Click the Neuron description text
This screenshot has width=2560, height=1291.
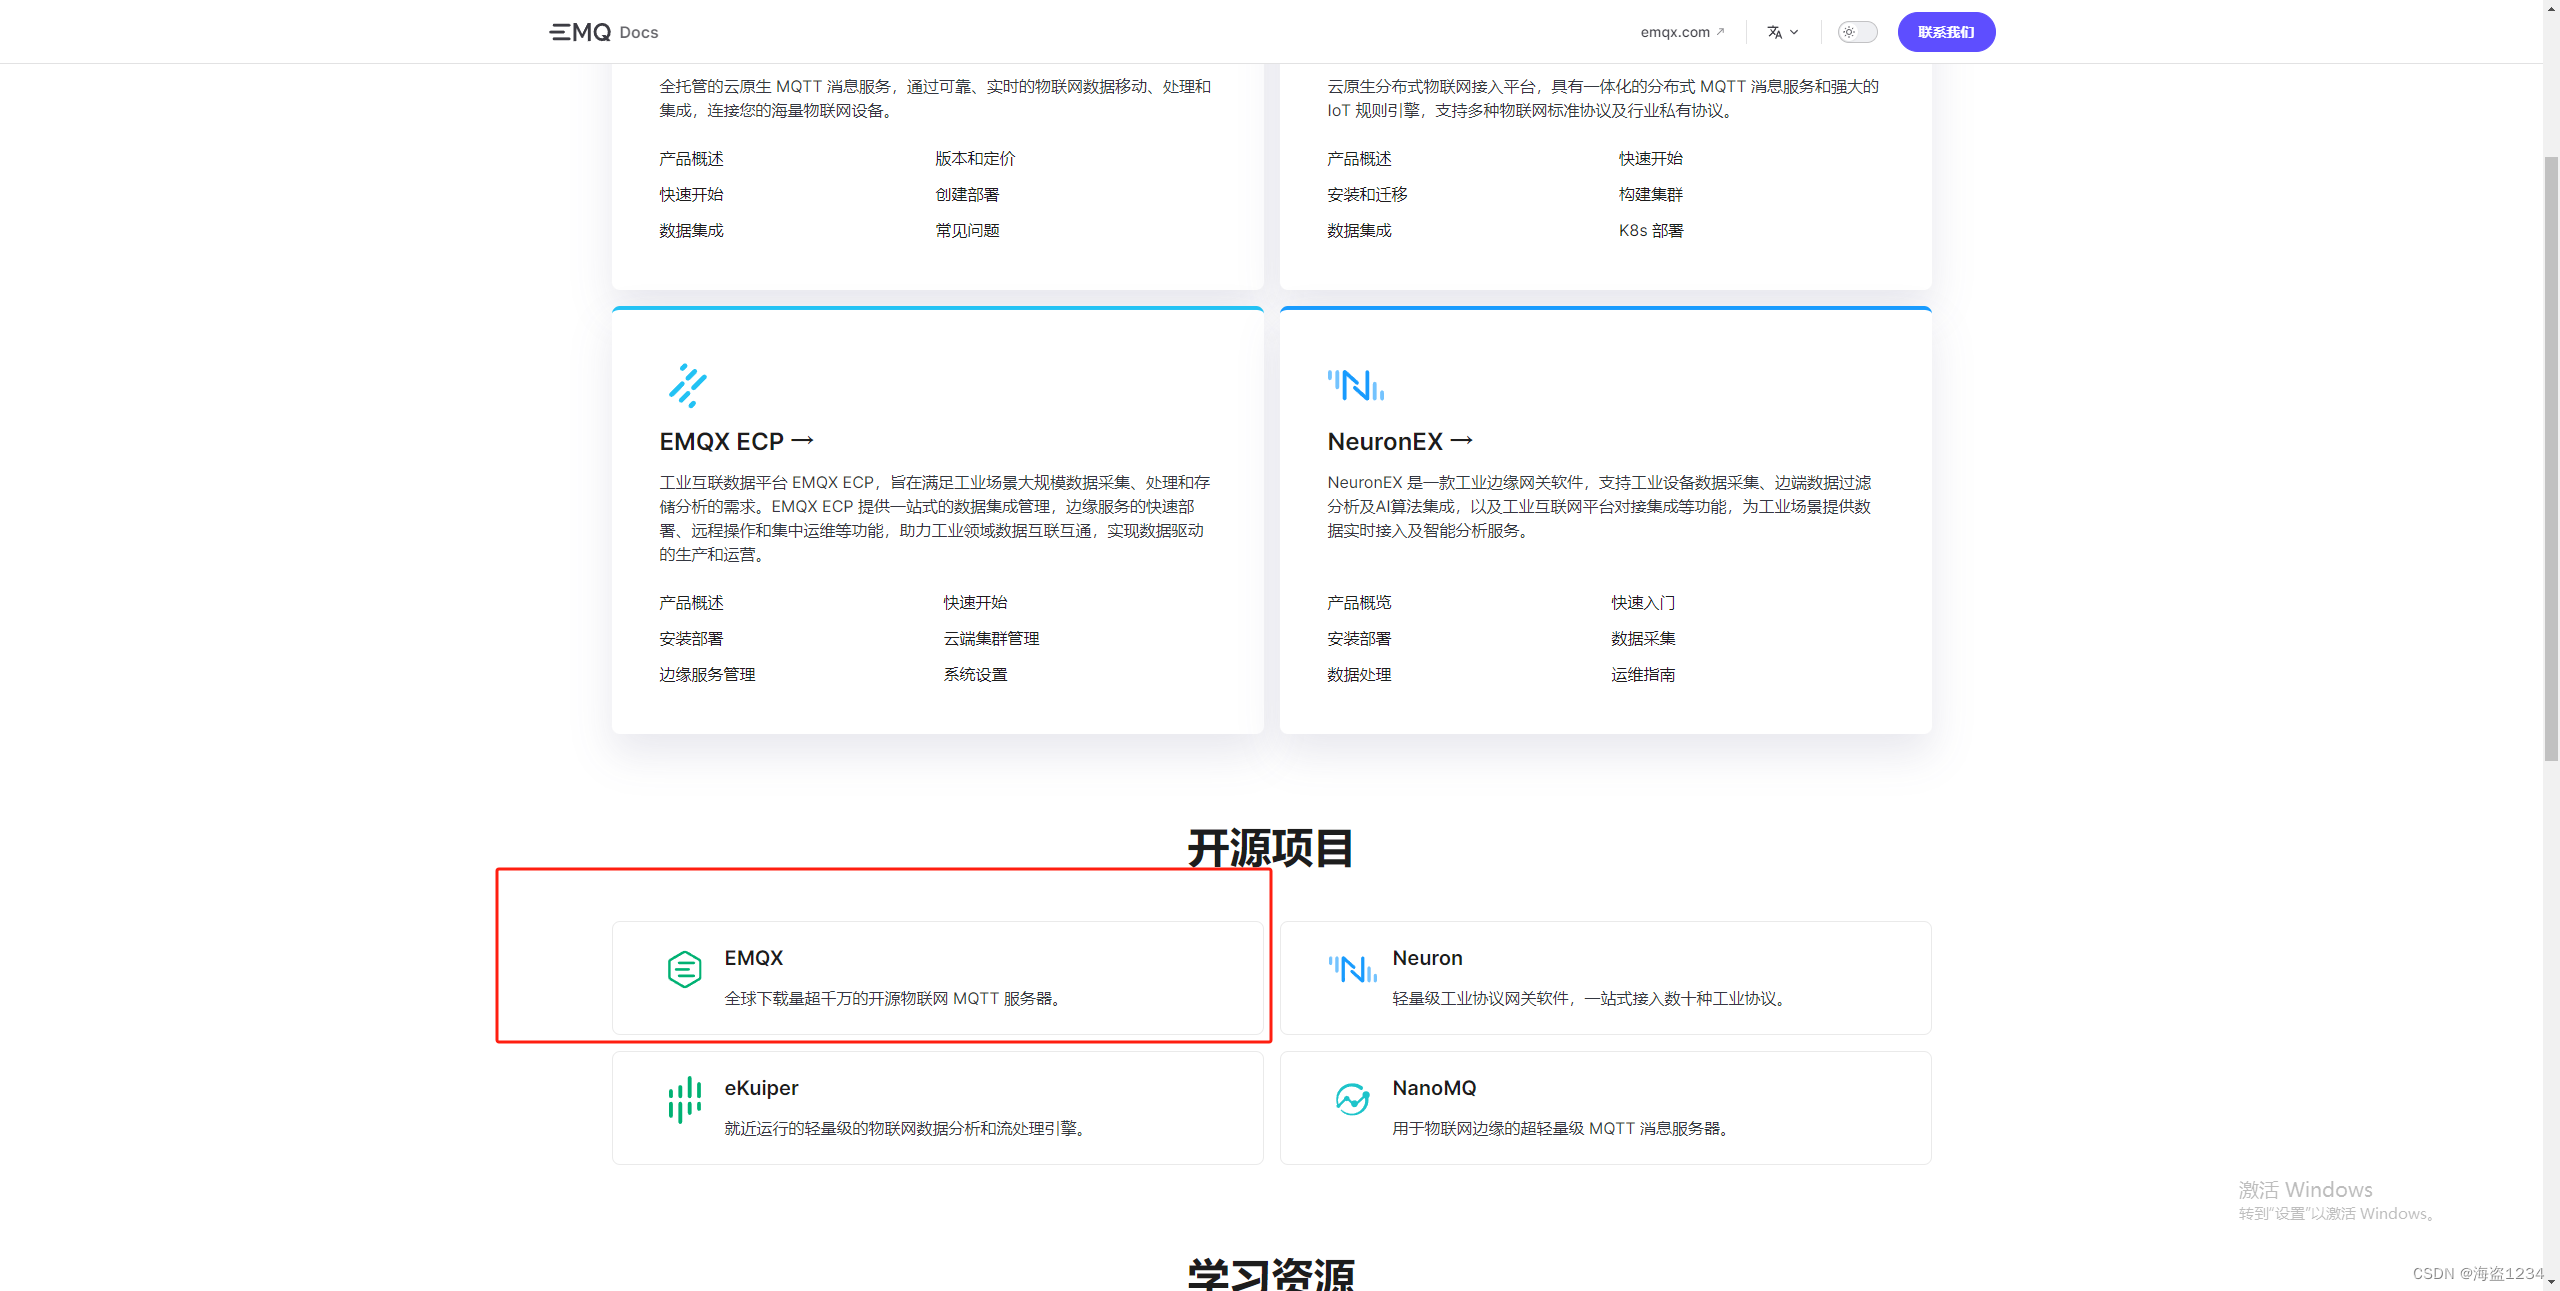coord(1592,999)
